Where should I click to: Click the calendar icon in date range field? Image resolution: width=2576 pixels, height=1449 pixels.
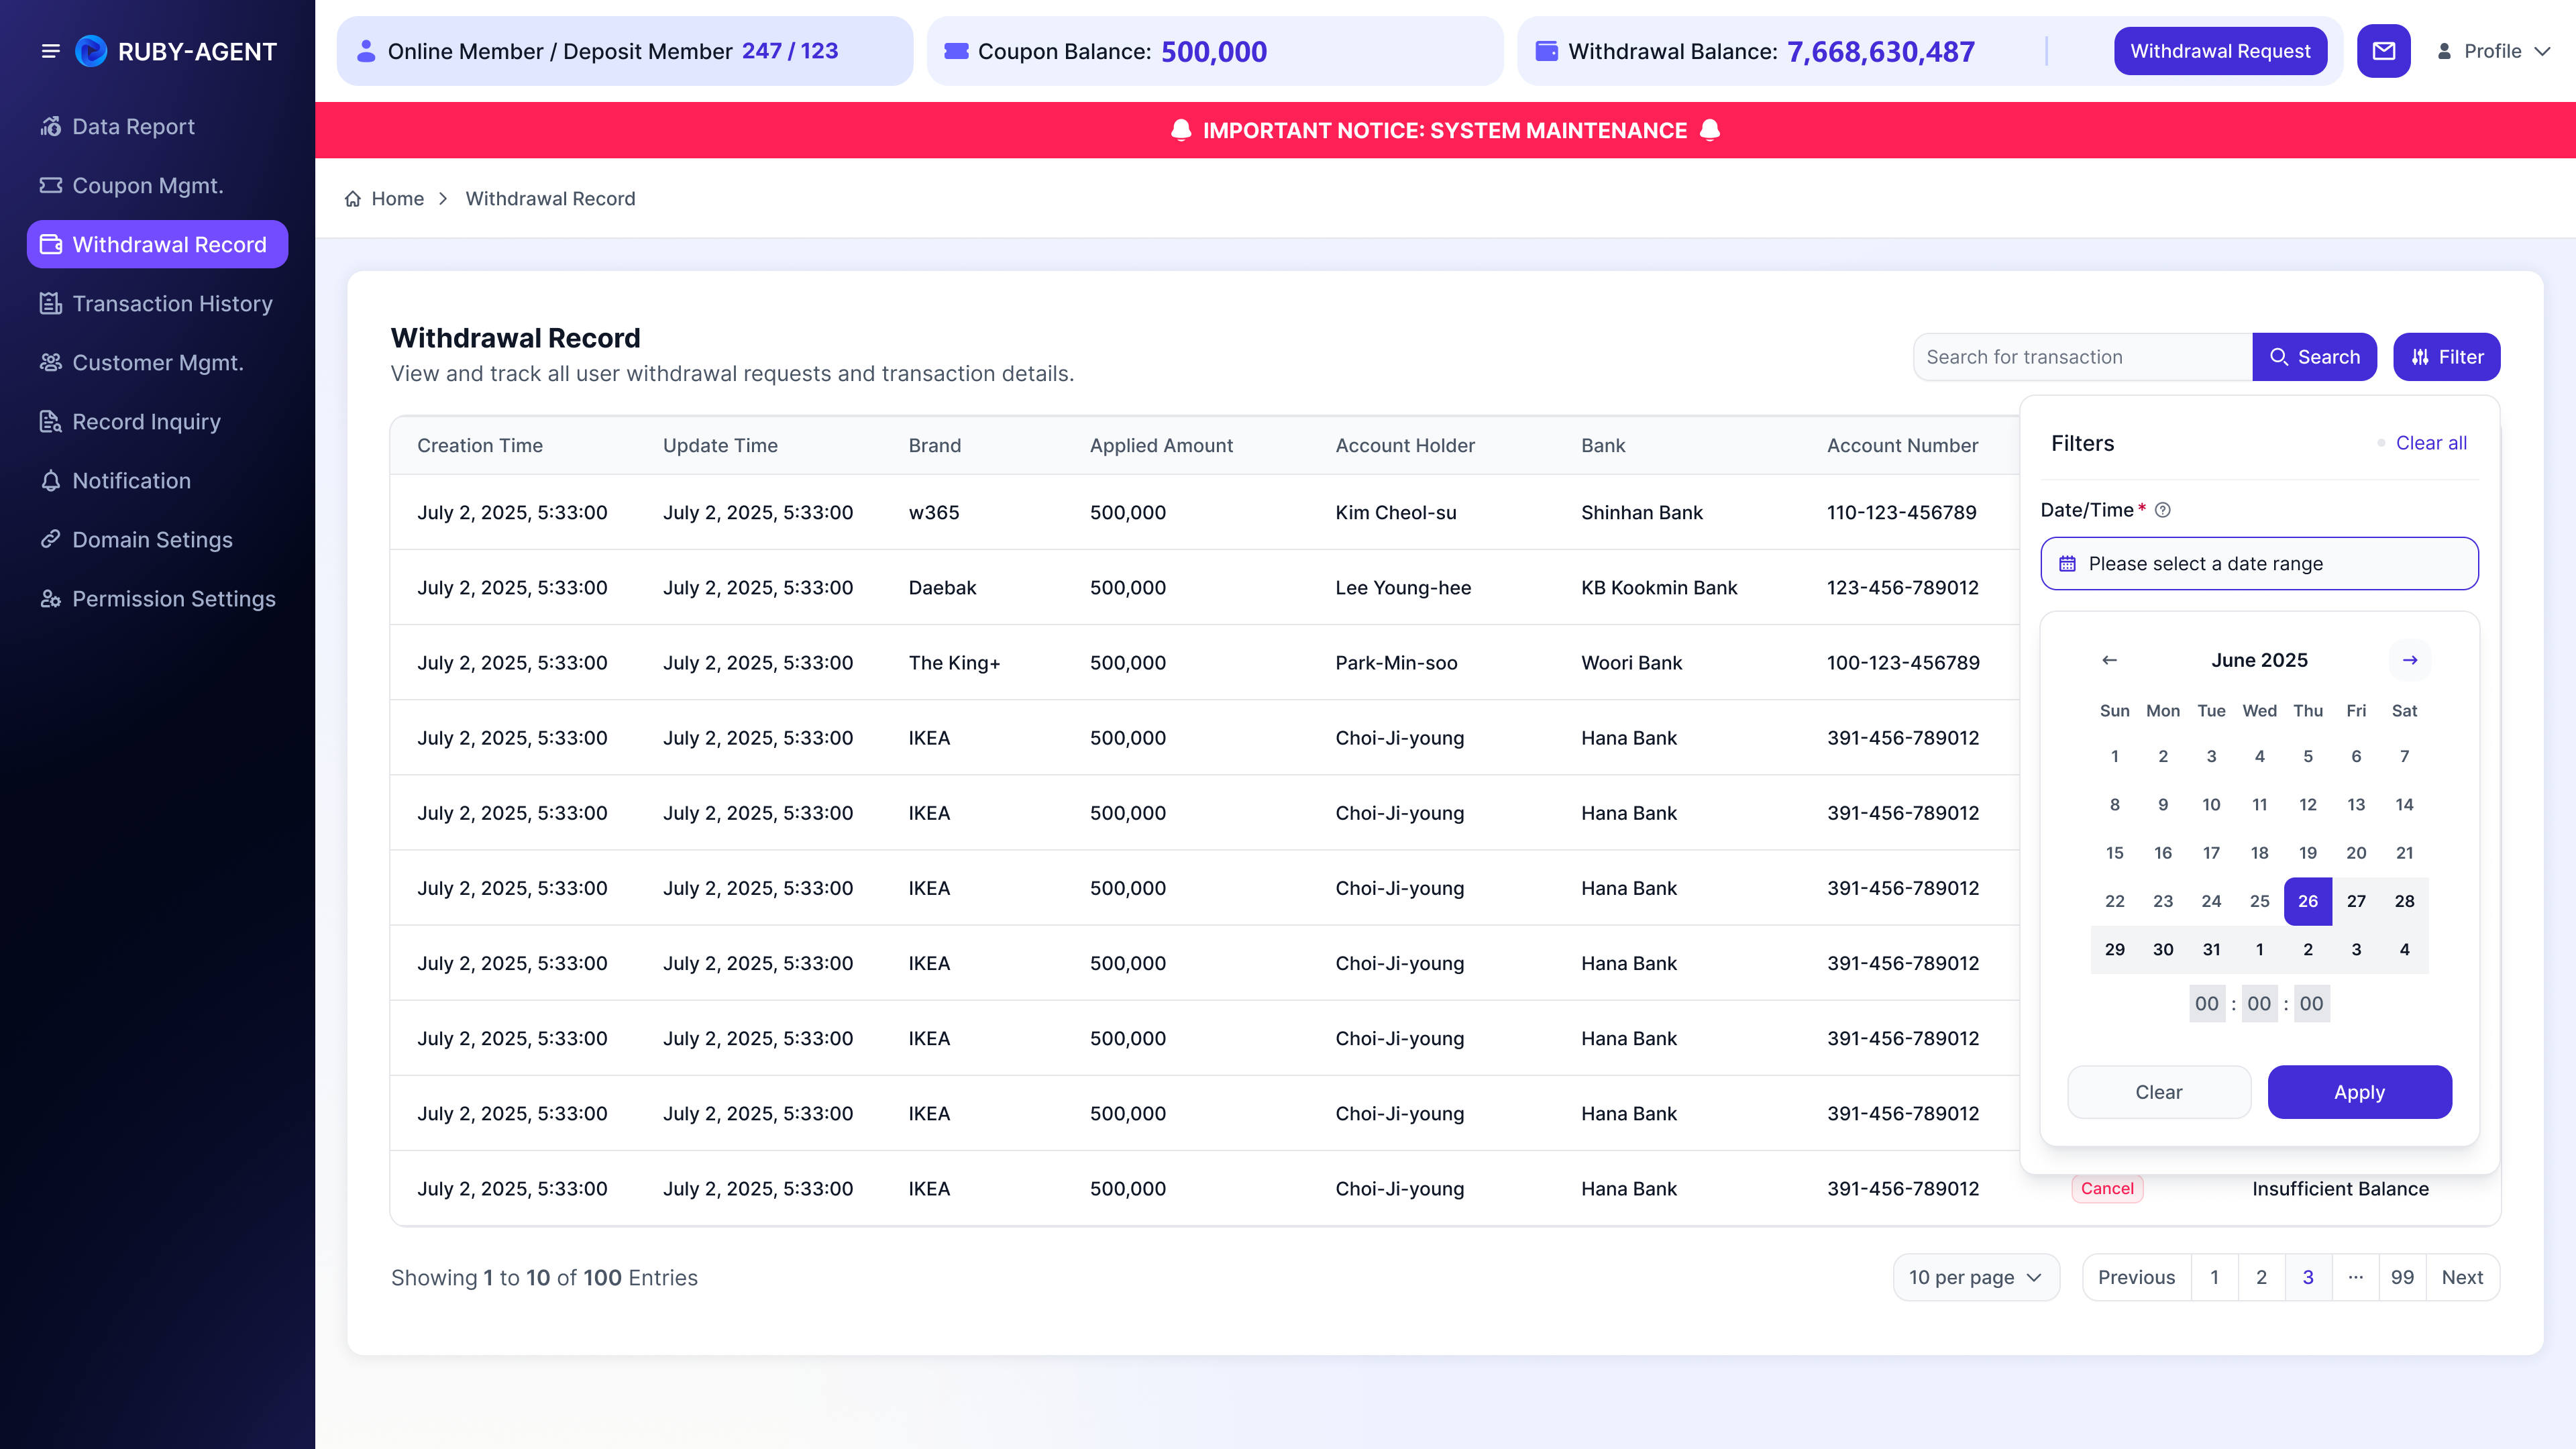[2068, 564]
